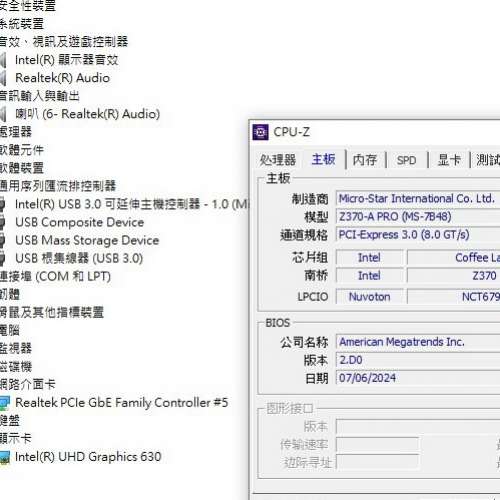Expand 滑鼠及其他指標裝置 category
500x500 pixels.
[52, 312]
